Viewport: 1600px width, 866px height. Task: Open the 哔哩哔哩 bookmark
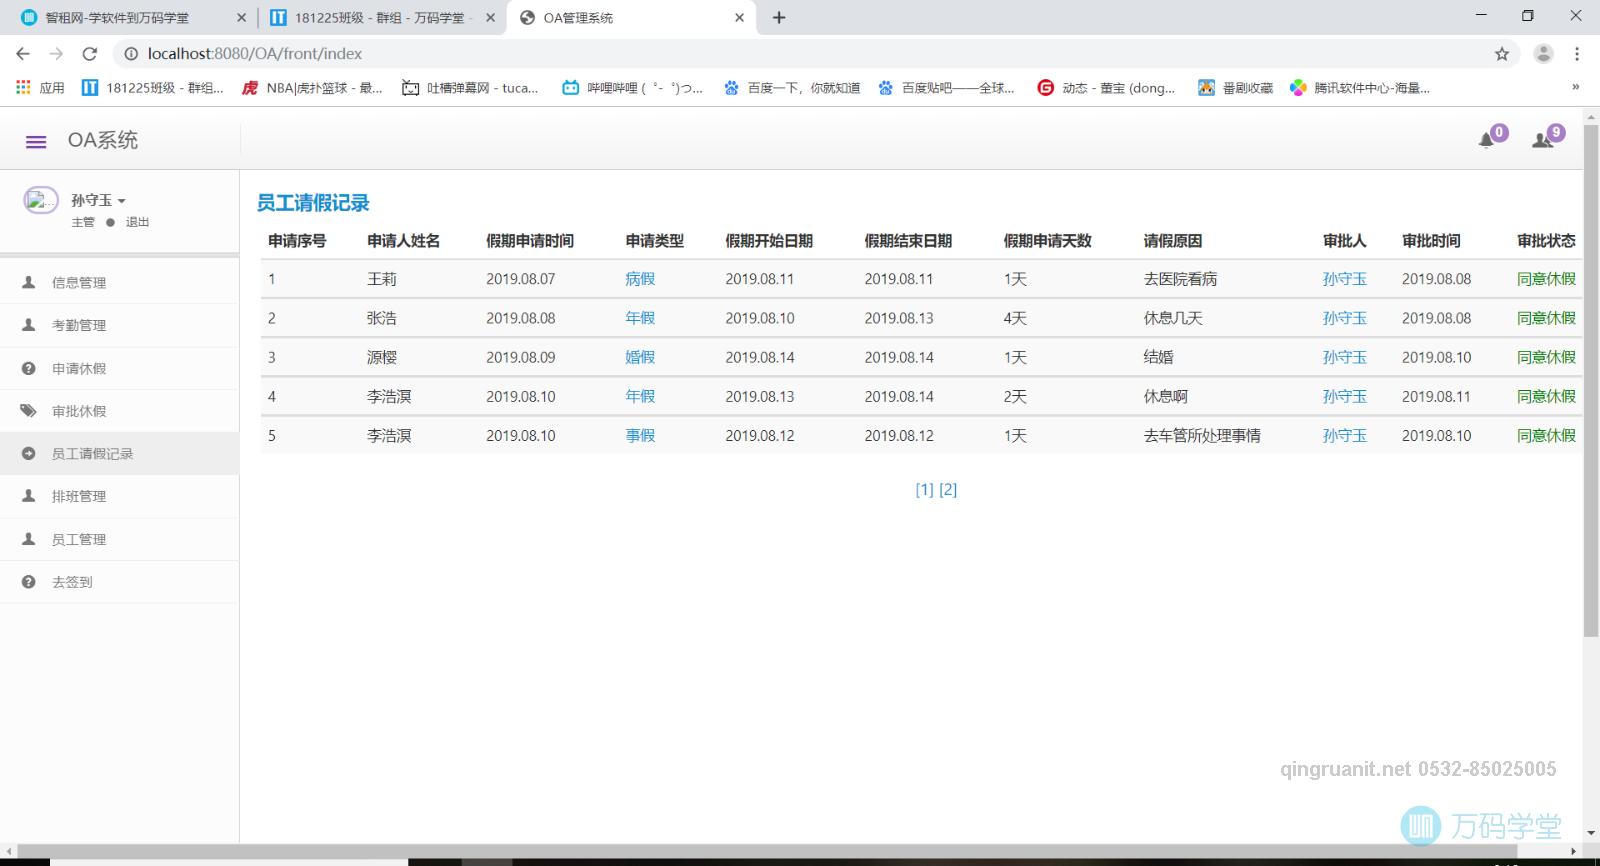pos(632,88)
